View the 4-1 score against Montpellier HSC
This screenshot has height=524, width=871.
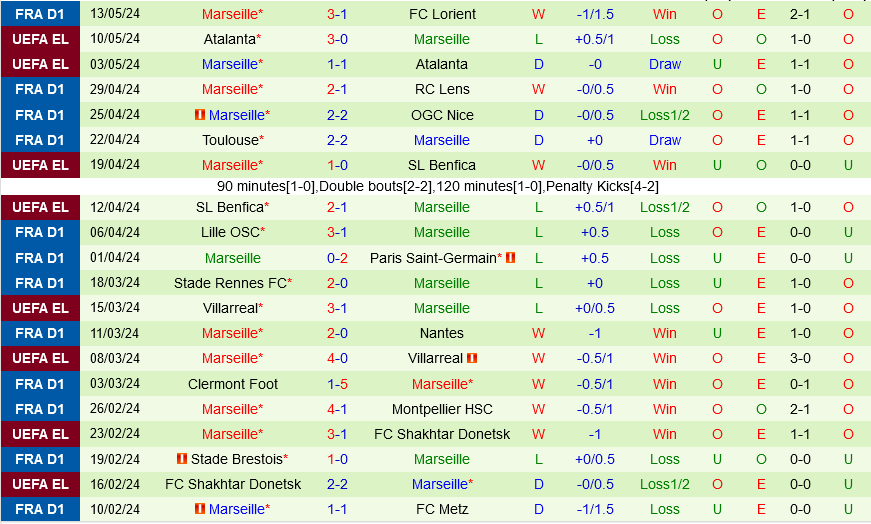pyautogui.click(x=337, y=409)
